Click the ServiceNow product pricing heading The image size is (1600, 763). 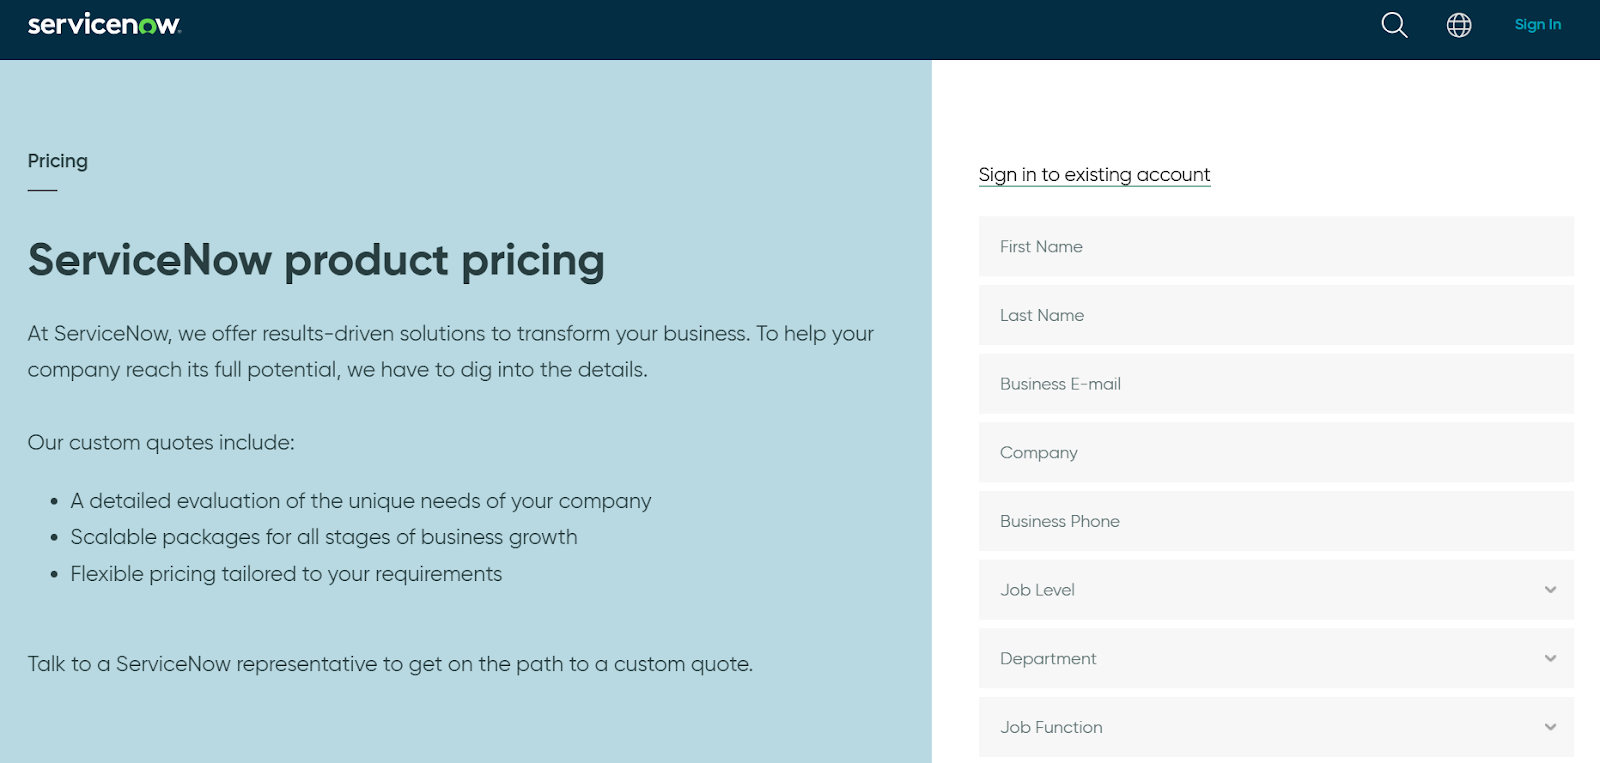[x=316, y=260]
